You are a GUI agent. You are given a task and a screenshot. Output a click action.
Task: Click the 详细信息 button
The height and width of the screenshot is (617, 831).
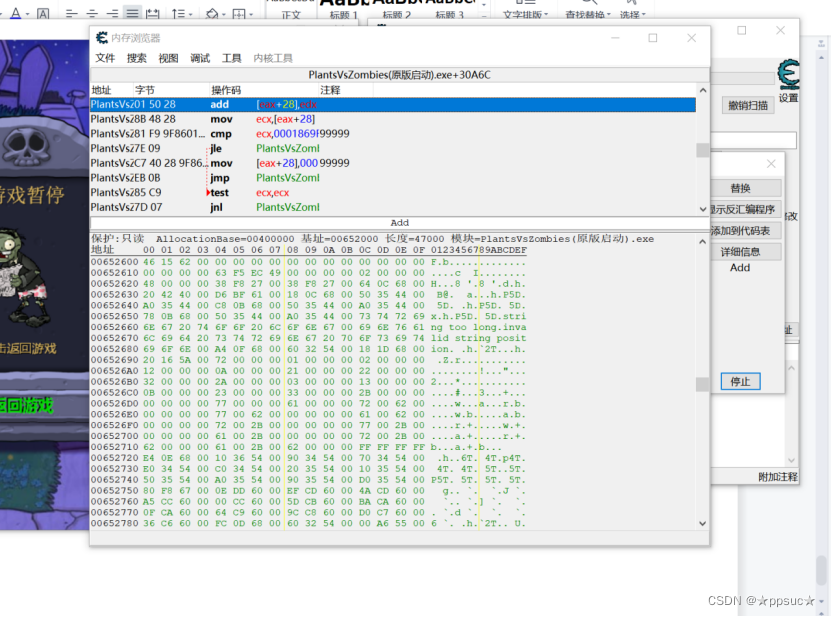pyautogui.click(x=746, y=252)
